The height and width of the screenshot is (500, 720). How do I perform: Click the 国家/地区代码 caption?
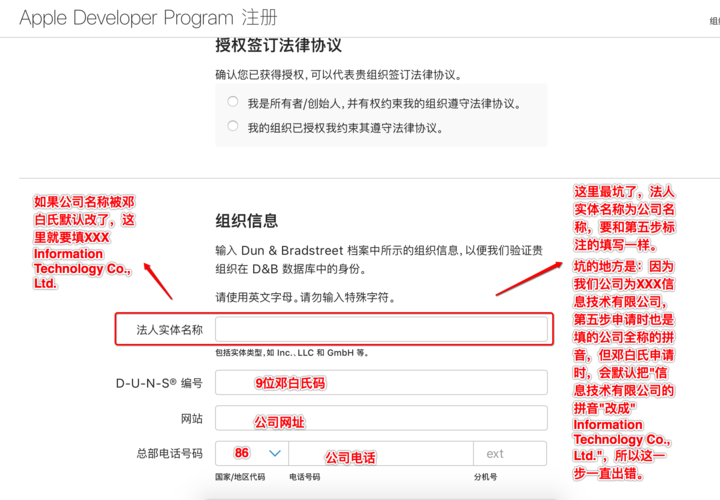coord(240,477)
